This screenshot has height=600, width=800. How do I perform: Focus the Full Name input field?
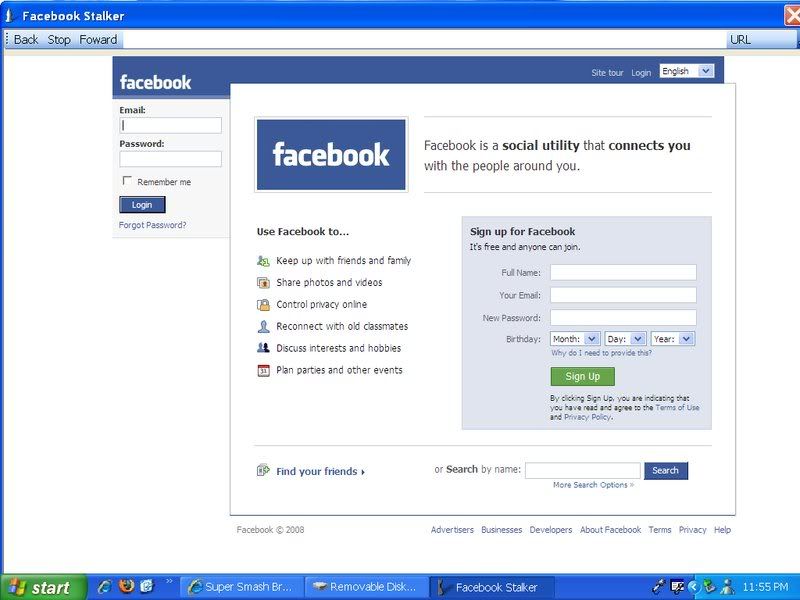pos(623,272)
